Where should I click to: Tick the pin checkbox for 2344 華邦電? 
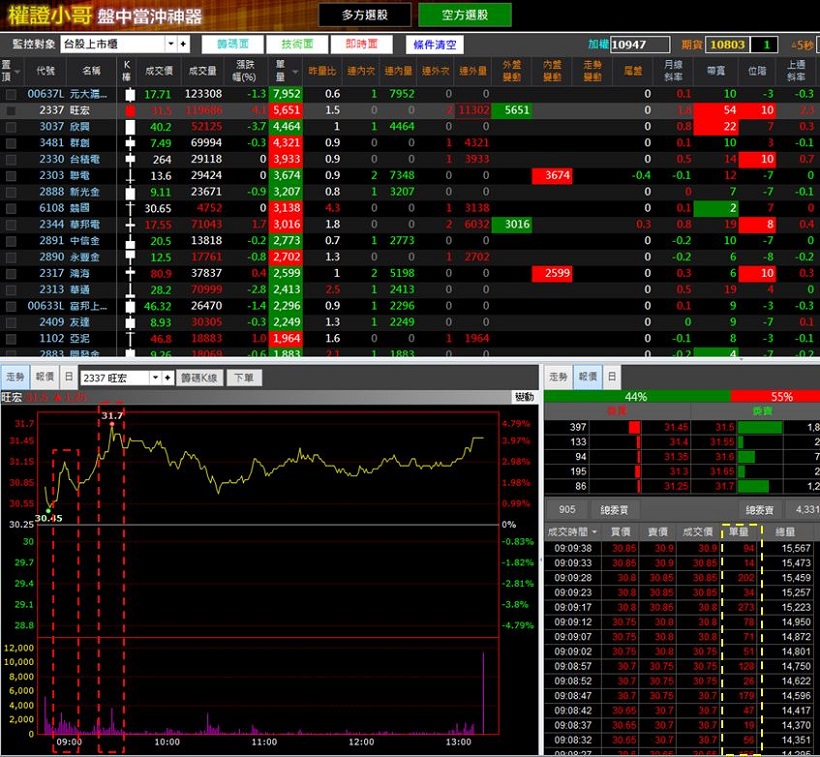click(x=10, y=225)
